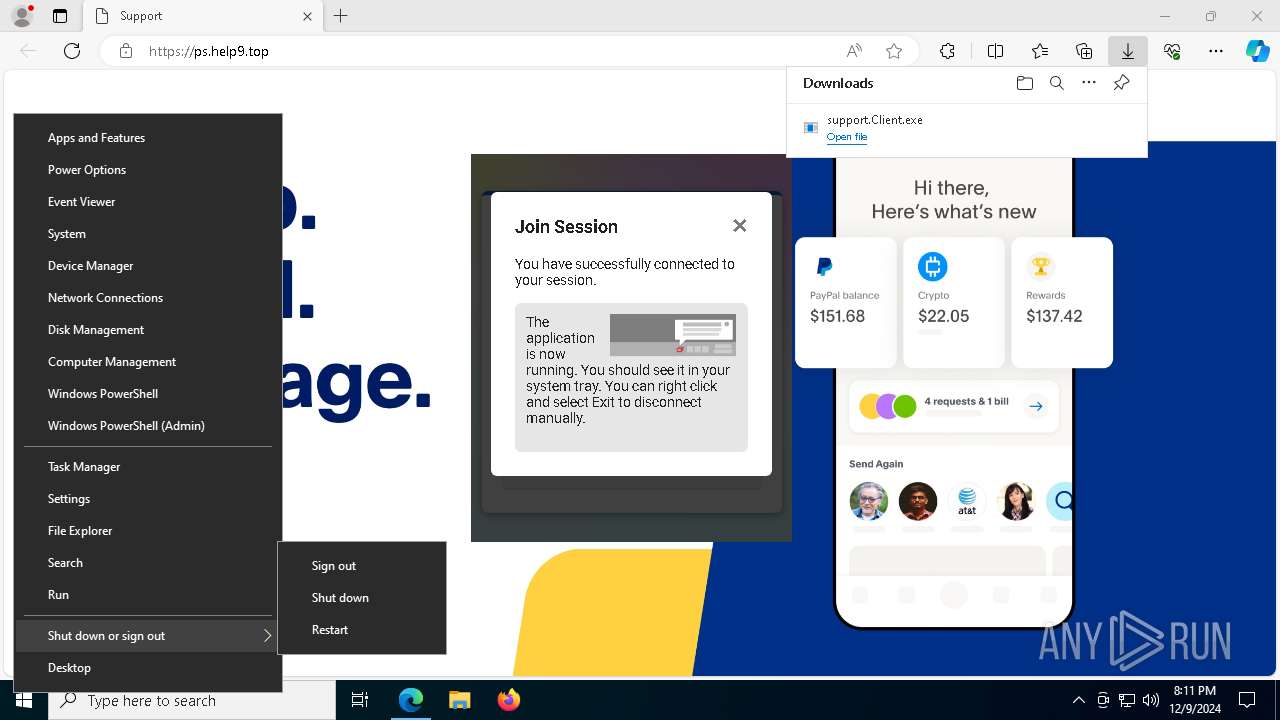Image resolution: width=1280 pixels, height=720 pixels.
Task: Open Browser essentials heart icon
Action: [1172, 51]
